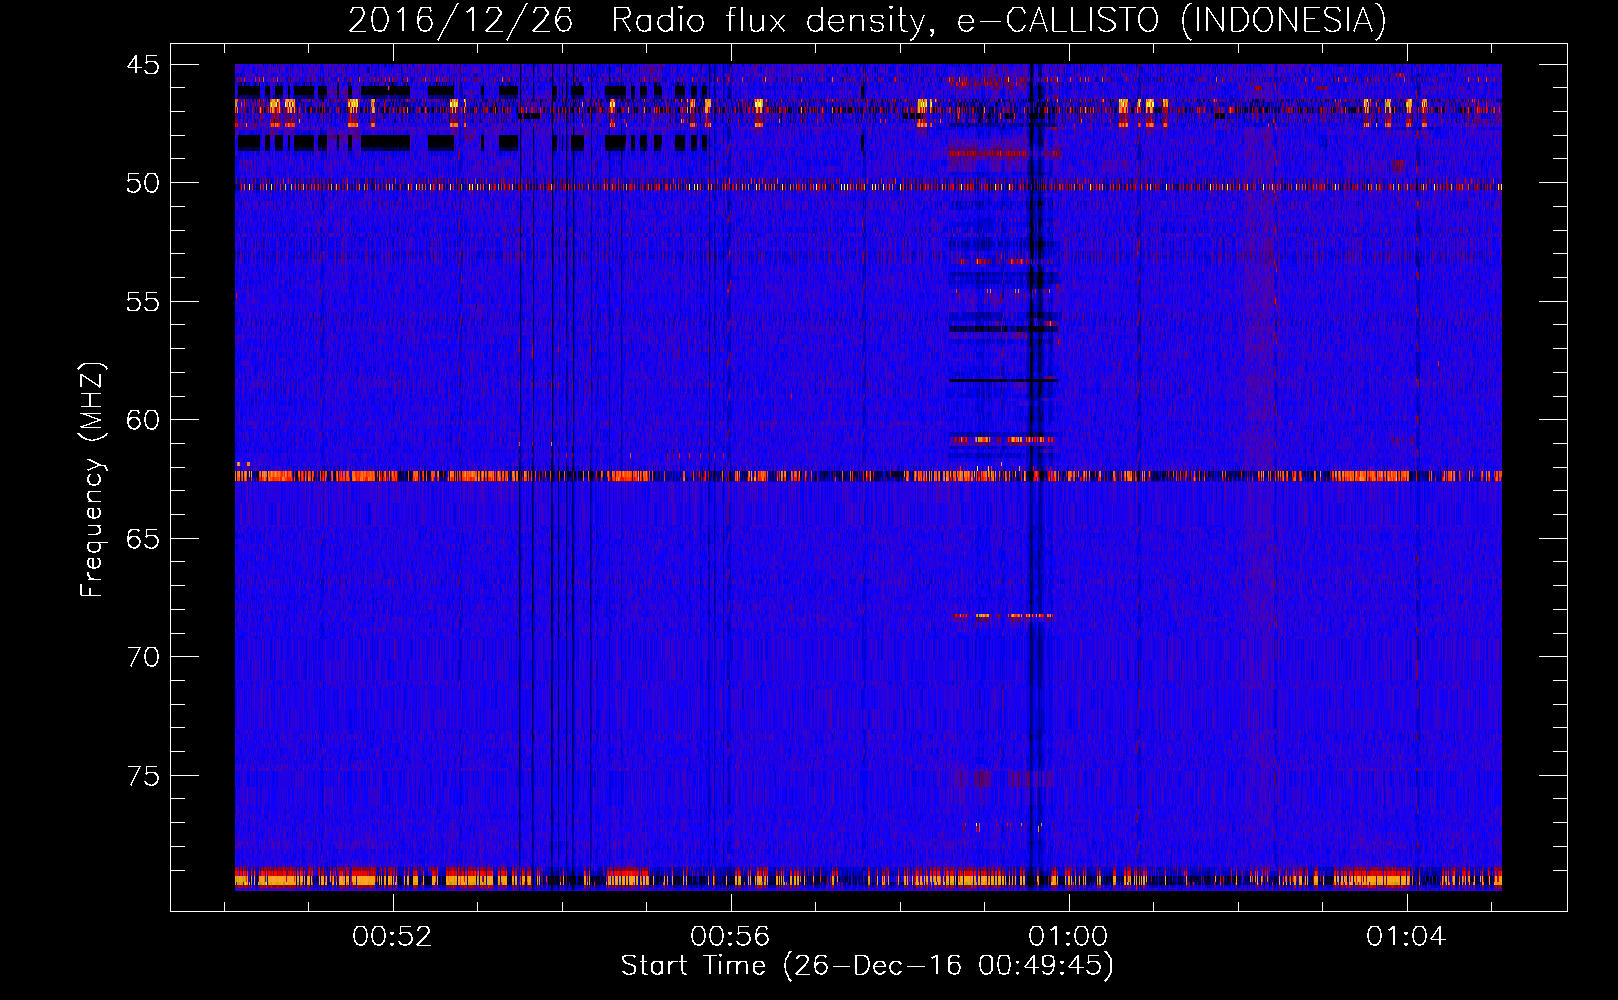This screenshot has width=1618, height=1000.
Task: Click the 00:56 time tick label
Action: pyautogui.click(x=731, y=937)
